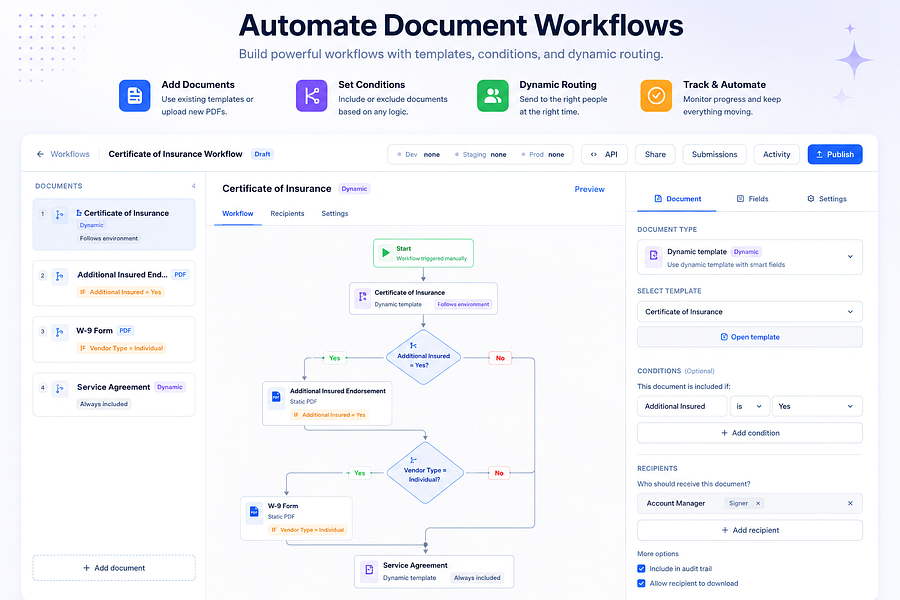Viewport: 900px width, 600px height.
Task: Expand the Dynamic template document type dropdown
Action: 750,257
